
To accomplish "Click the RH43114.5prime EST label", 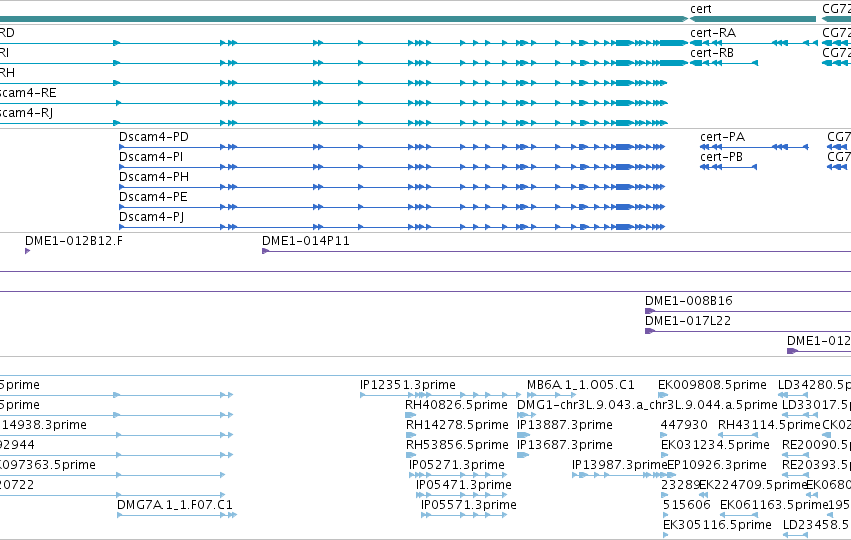I will pyautogui.click(x=769, y=425).
